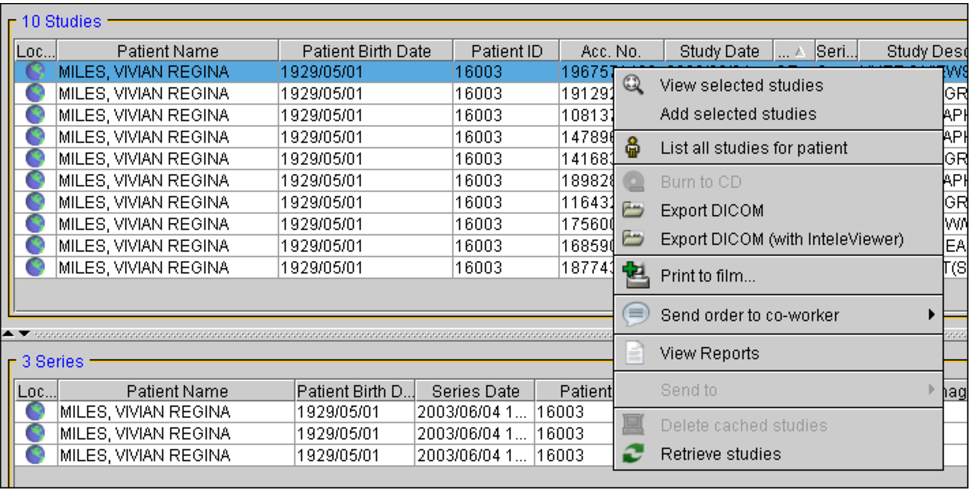Select View Reports in the context menu
The height and width of the screenshot is (496, 979).
(709, 353)
